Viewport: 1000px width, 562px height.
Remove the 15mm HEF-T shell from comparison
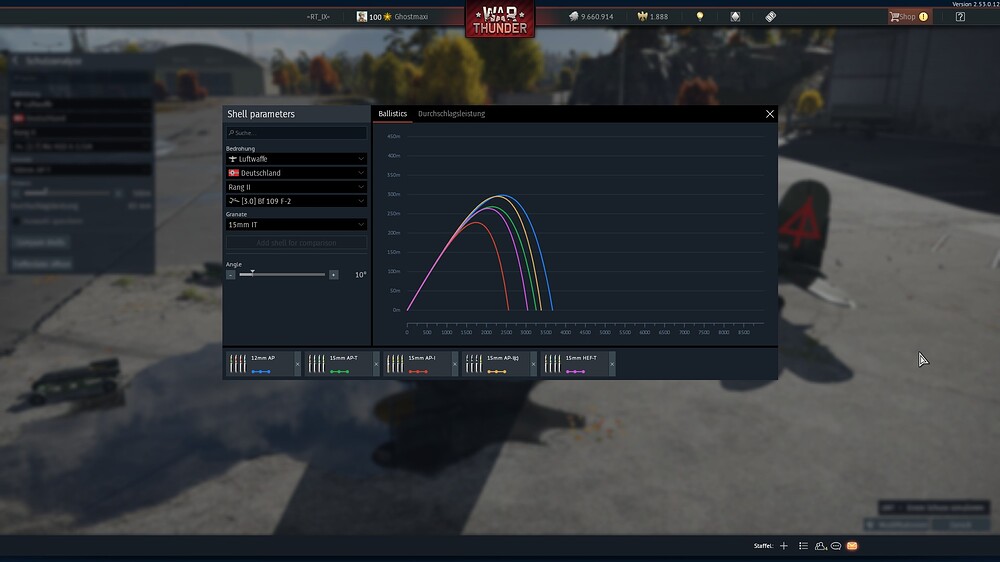[x=611, y=364]
